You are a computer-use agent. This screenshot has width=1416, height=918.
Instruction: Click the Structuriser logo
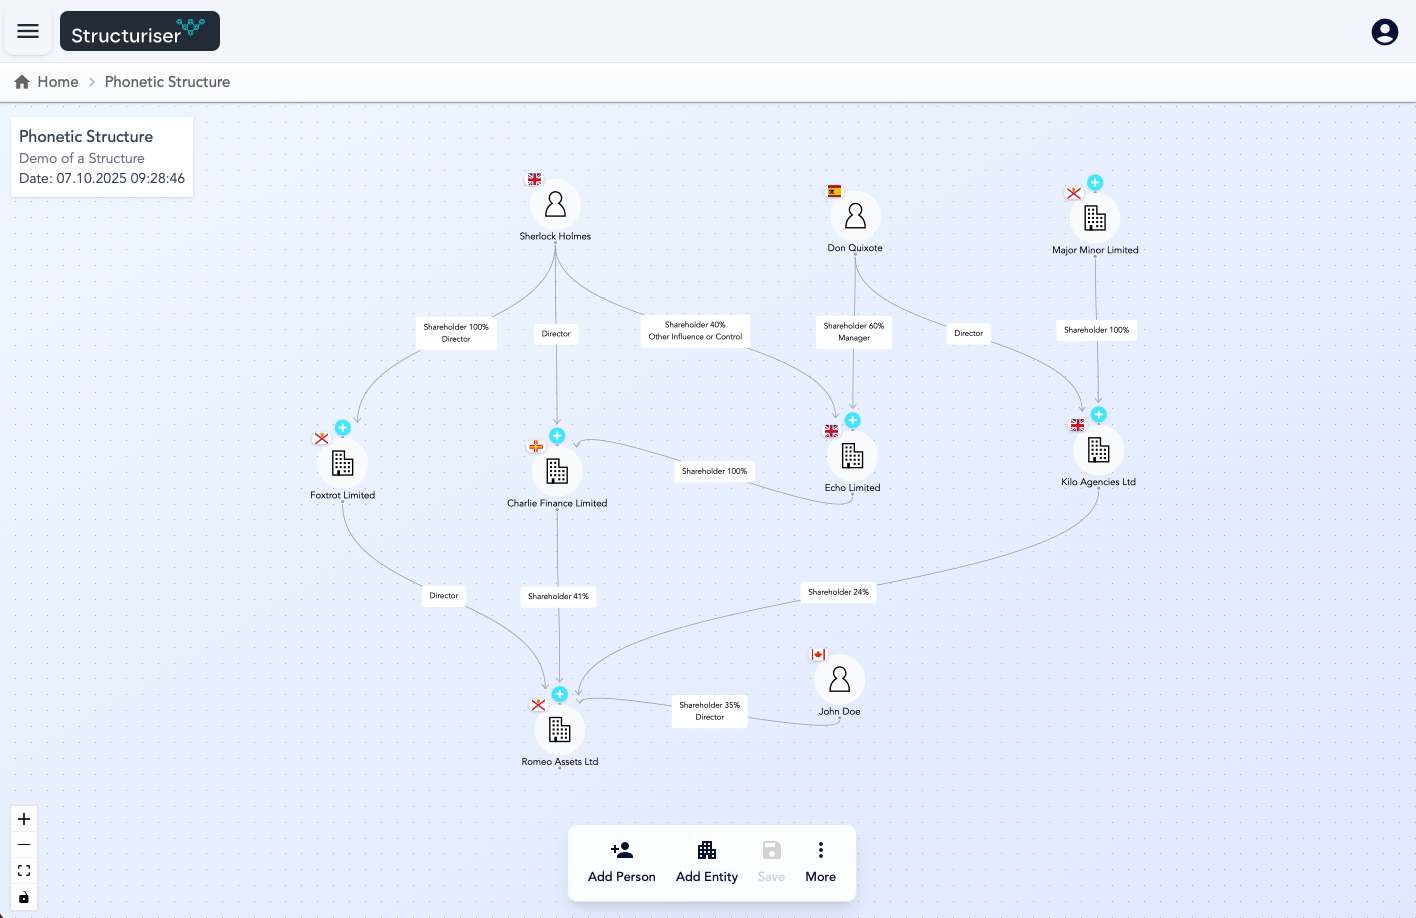pos(139,32)
